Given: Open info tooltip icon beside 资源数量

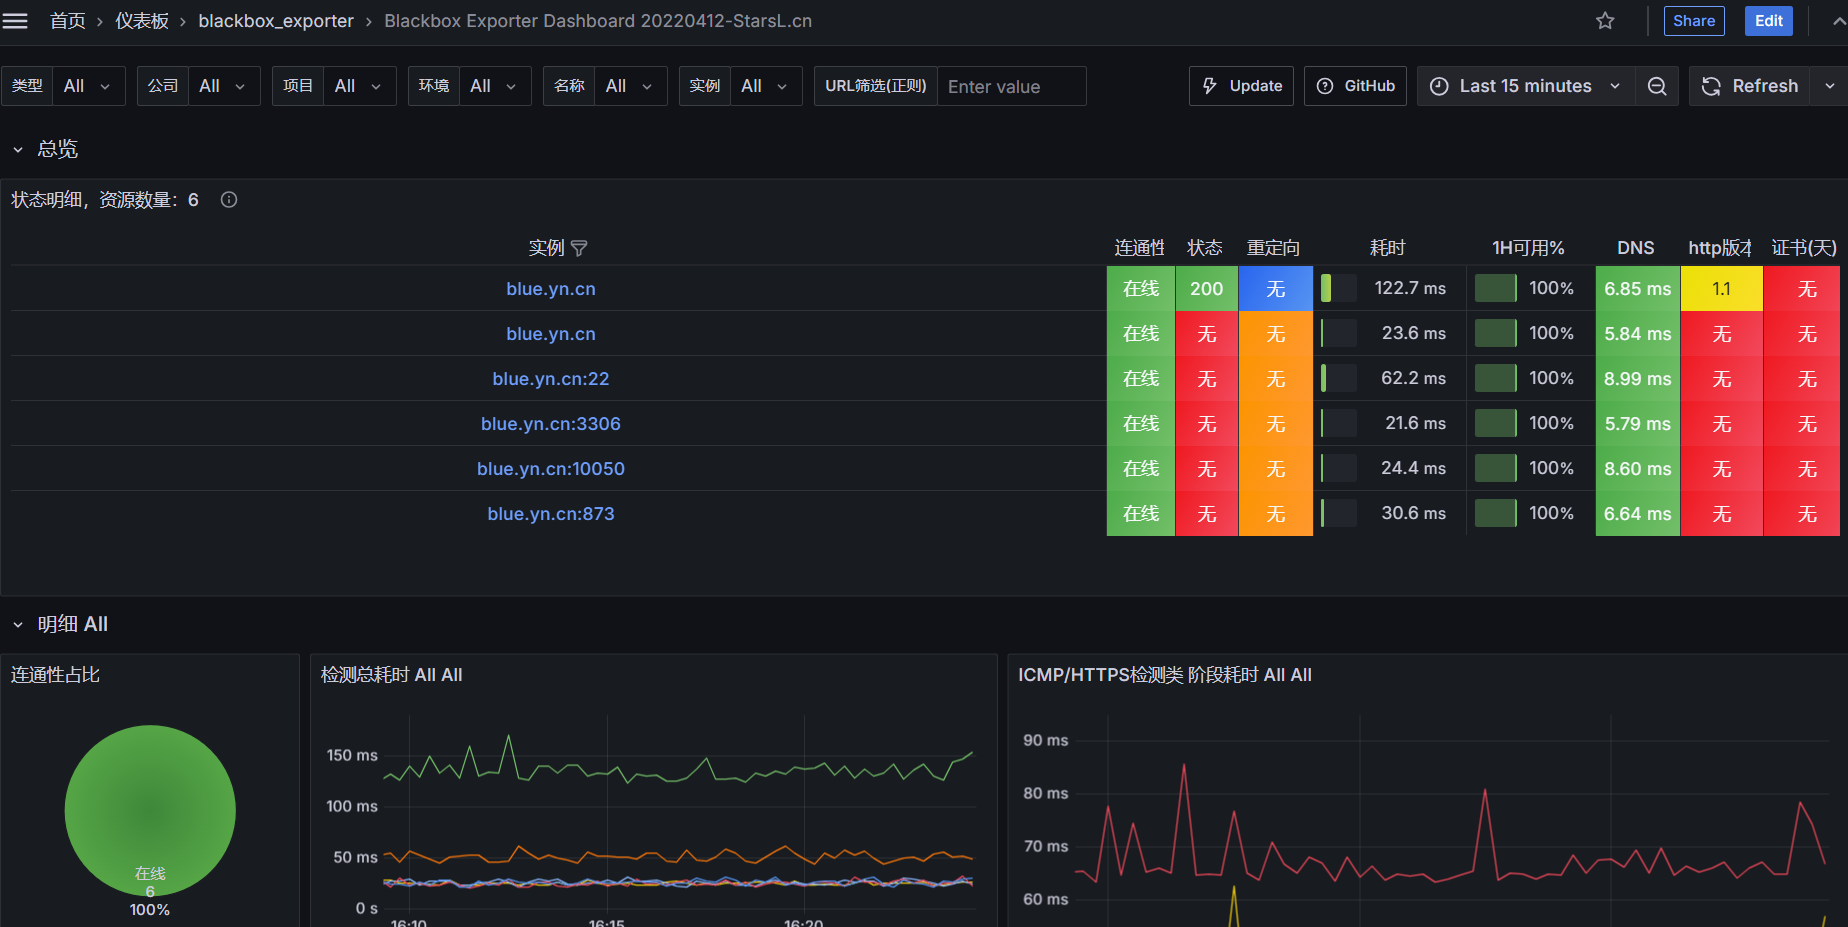Looking at the screenshot, I should coord(229,199).
